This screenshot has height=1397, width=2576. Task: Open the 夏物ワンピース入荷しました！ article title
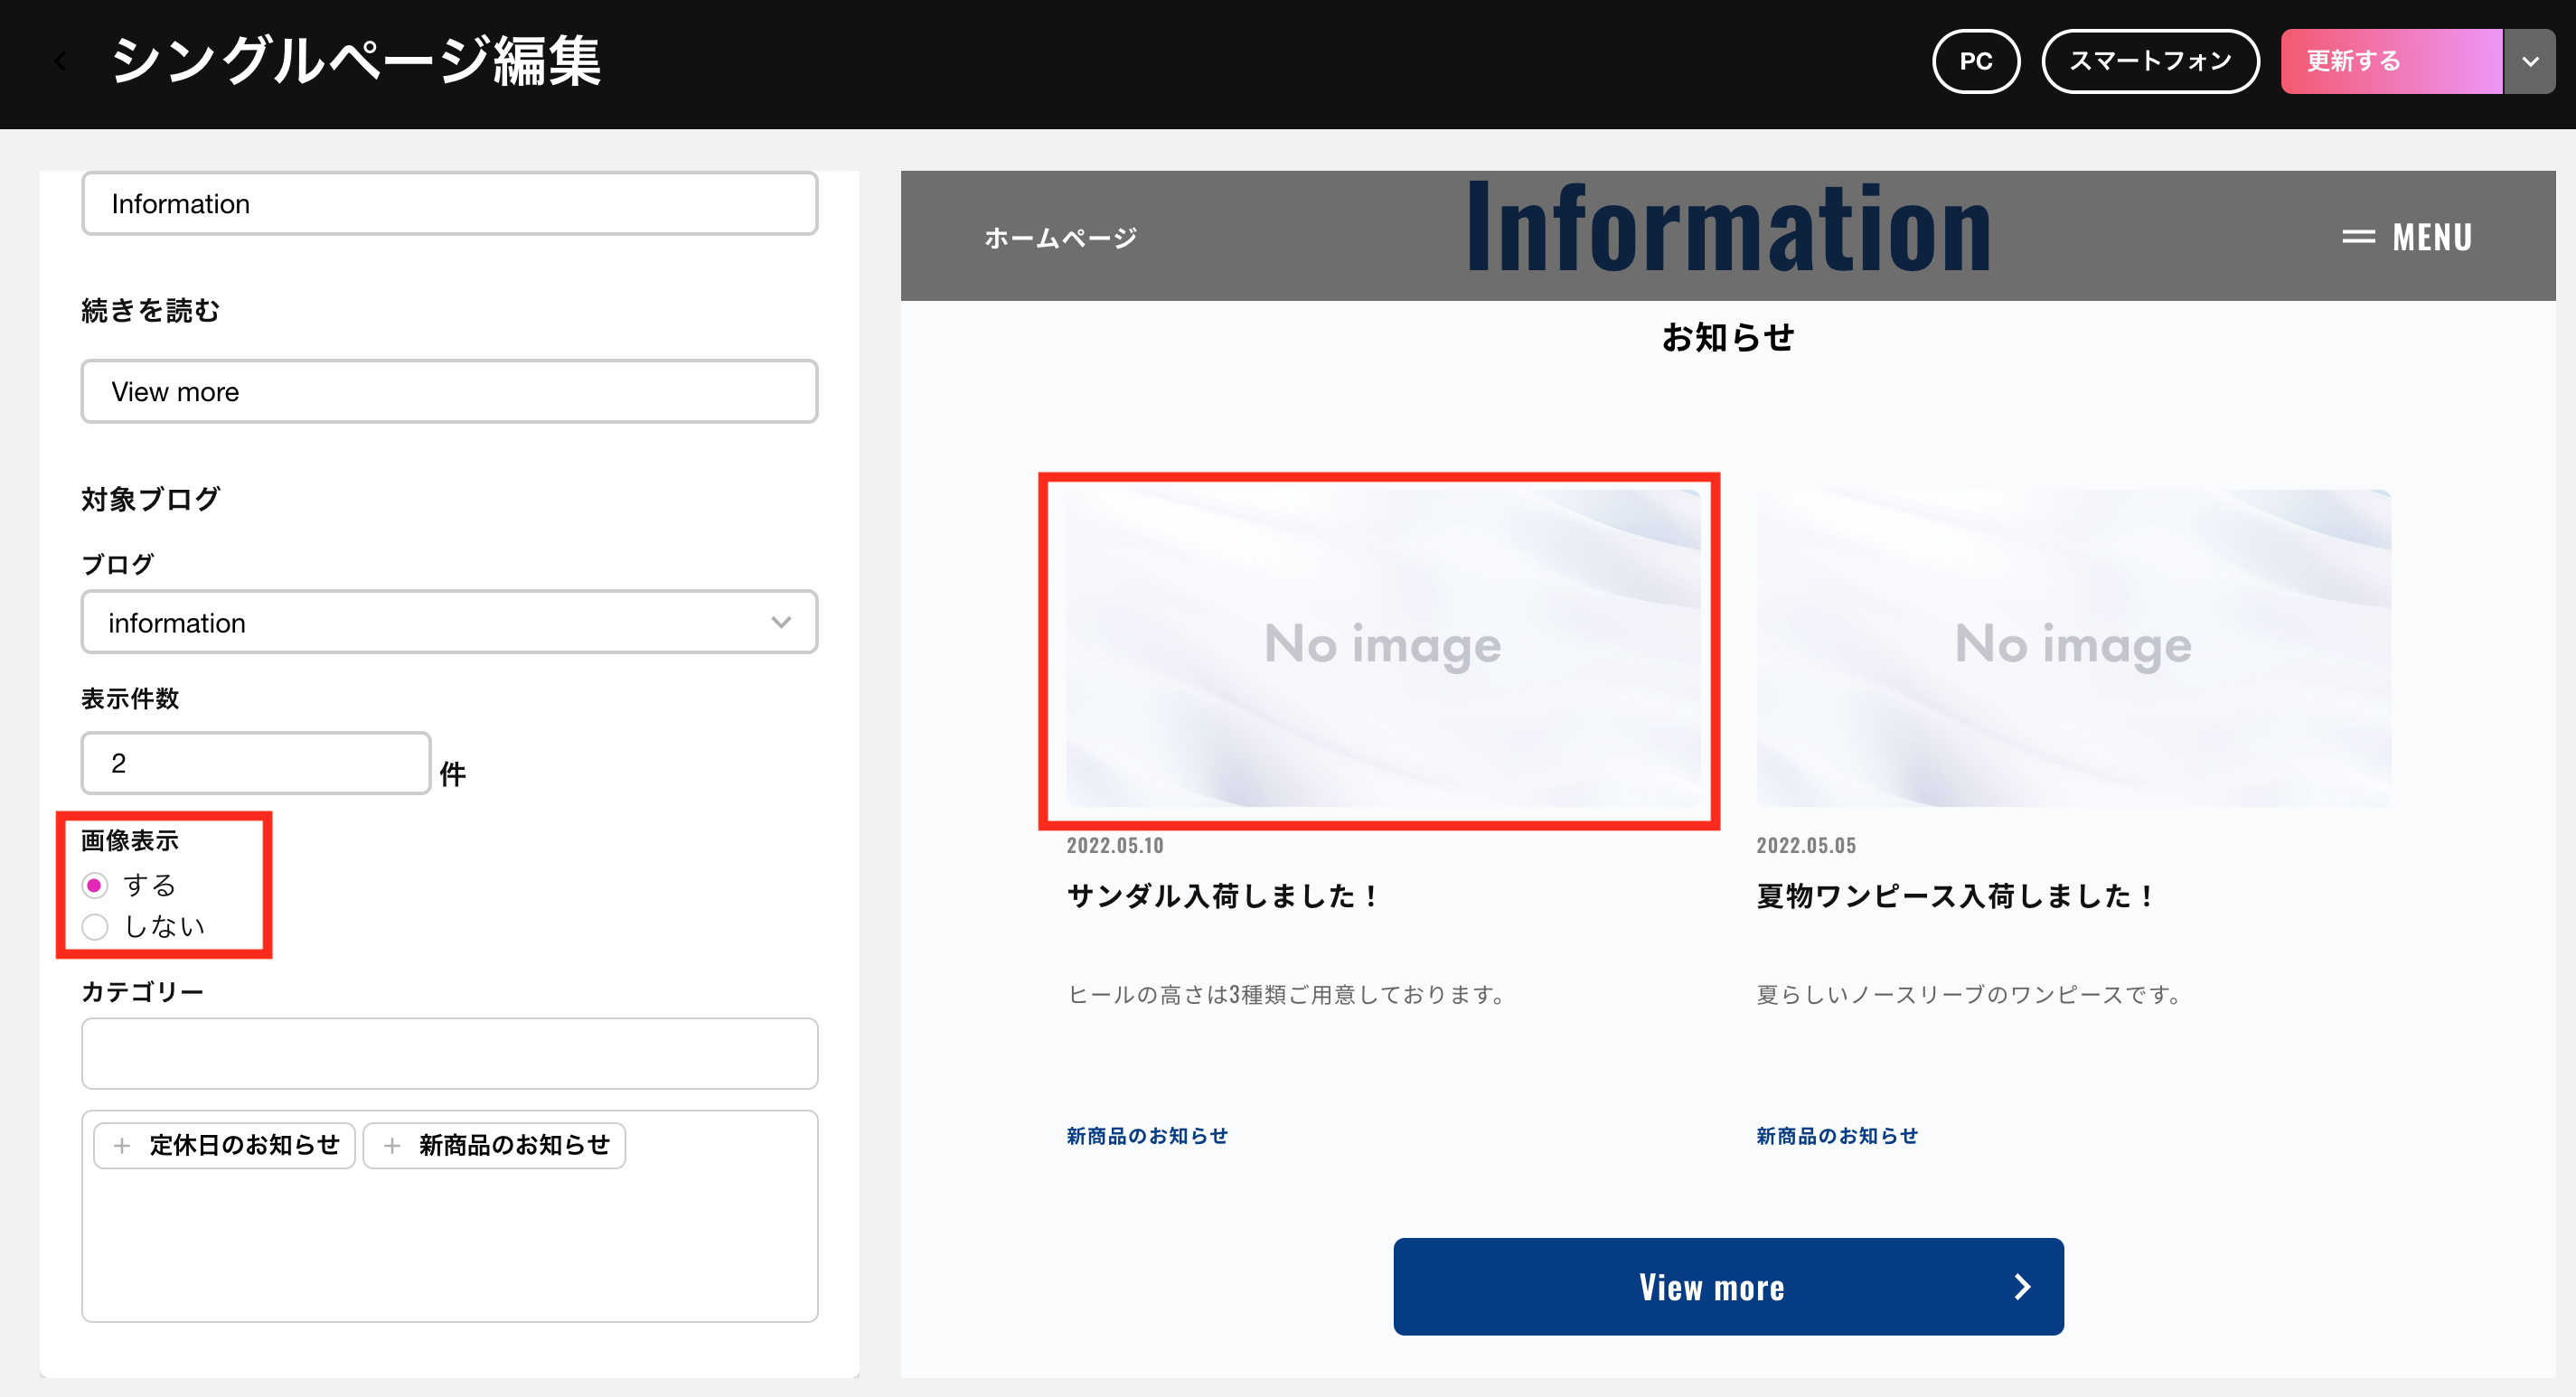click(x=1957, y=895)
